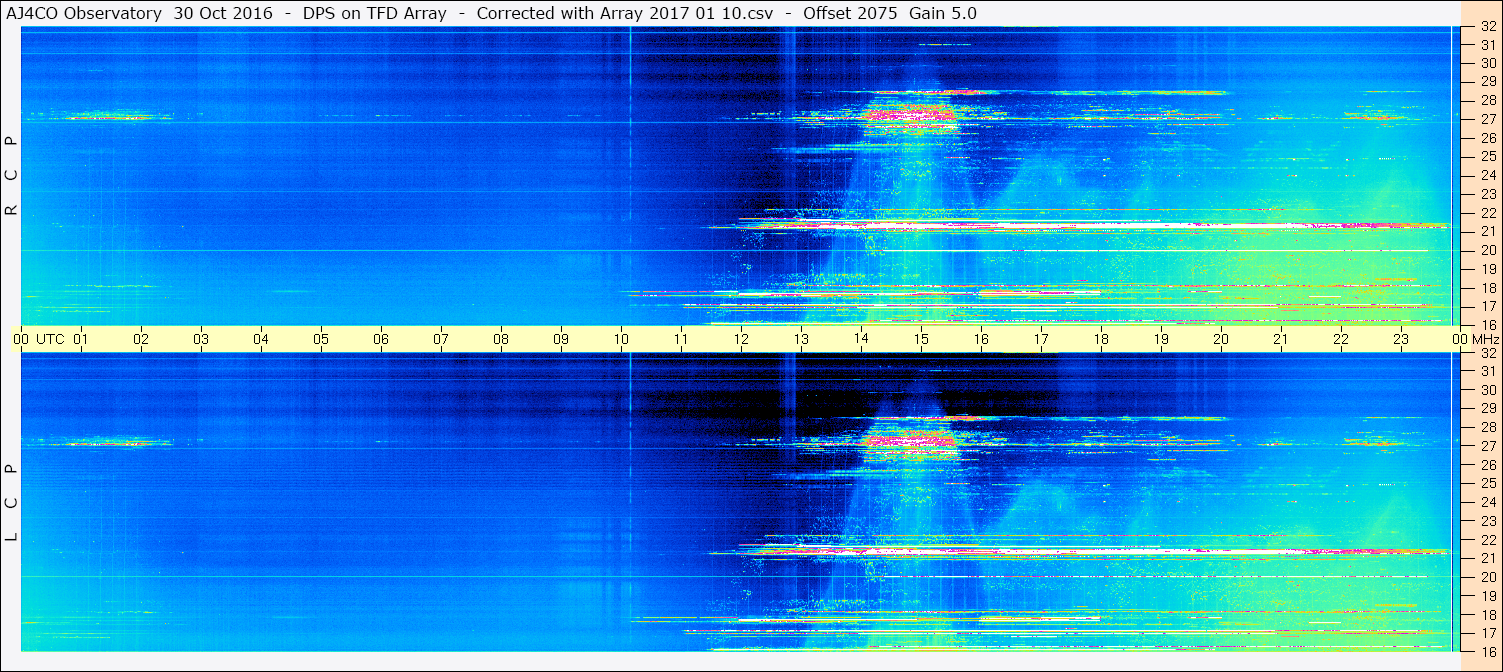1503x672 pixels.
Task: Click the 12 UTC hour marker
Action: click(741, 339)
